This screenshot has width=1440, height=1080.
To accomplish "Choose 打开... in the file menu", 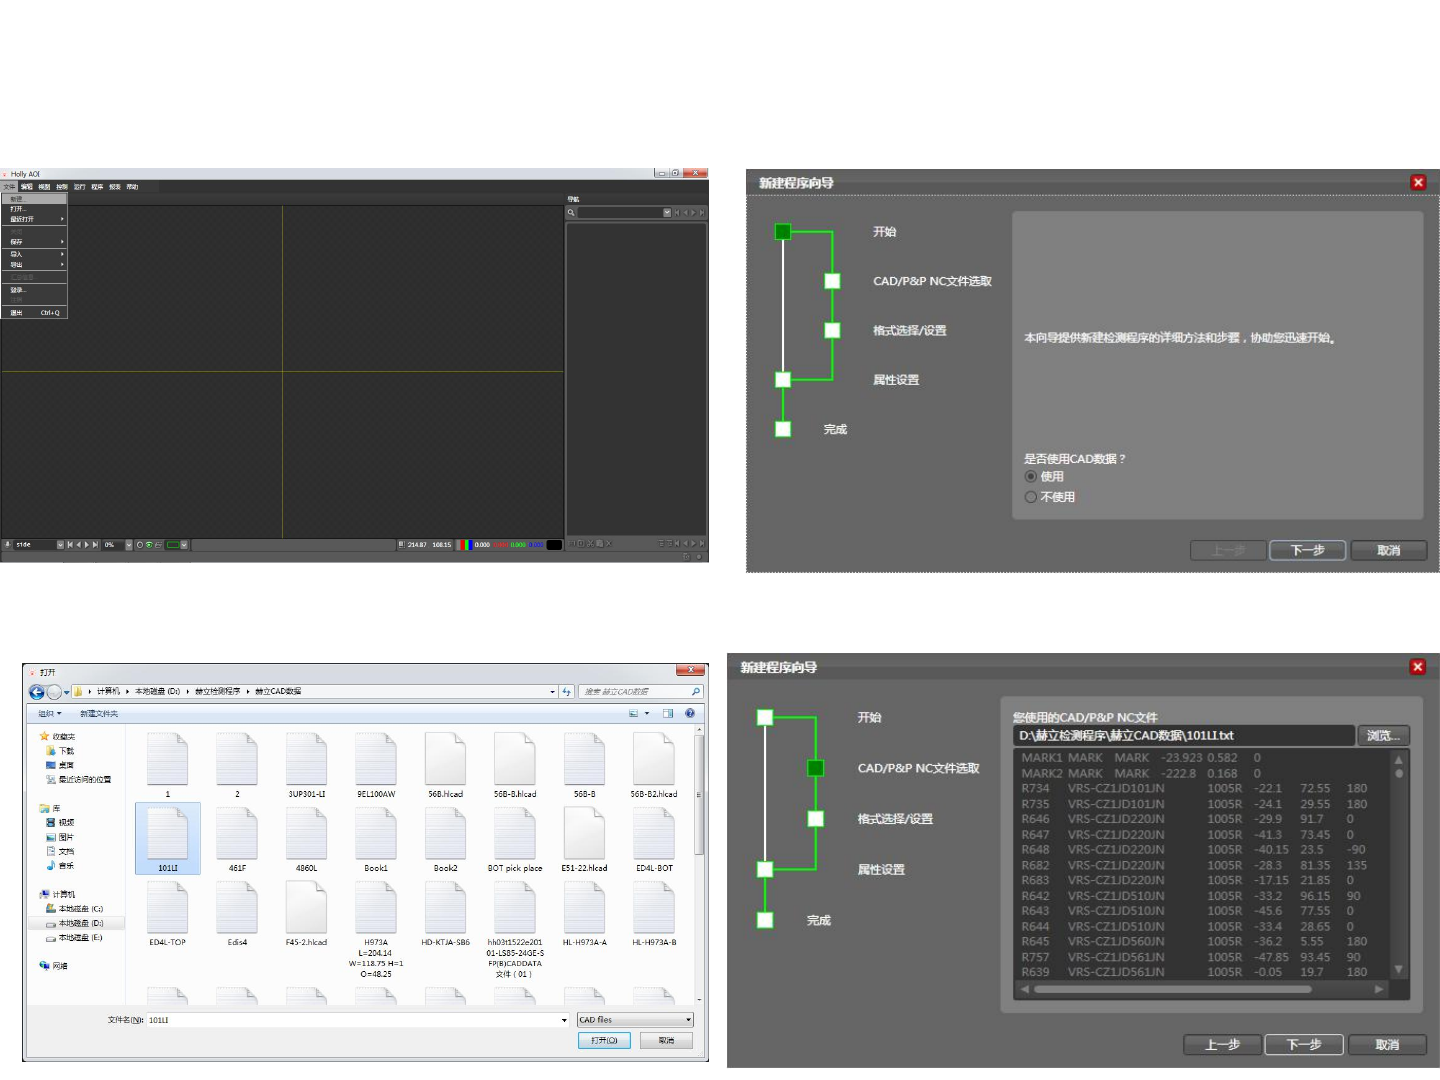I will pyautogui.click(x=17, y=209).
